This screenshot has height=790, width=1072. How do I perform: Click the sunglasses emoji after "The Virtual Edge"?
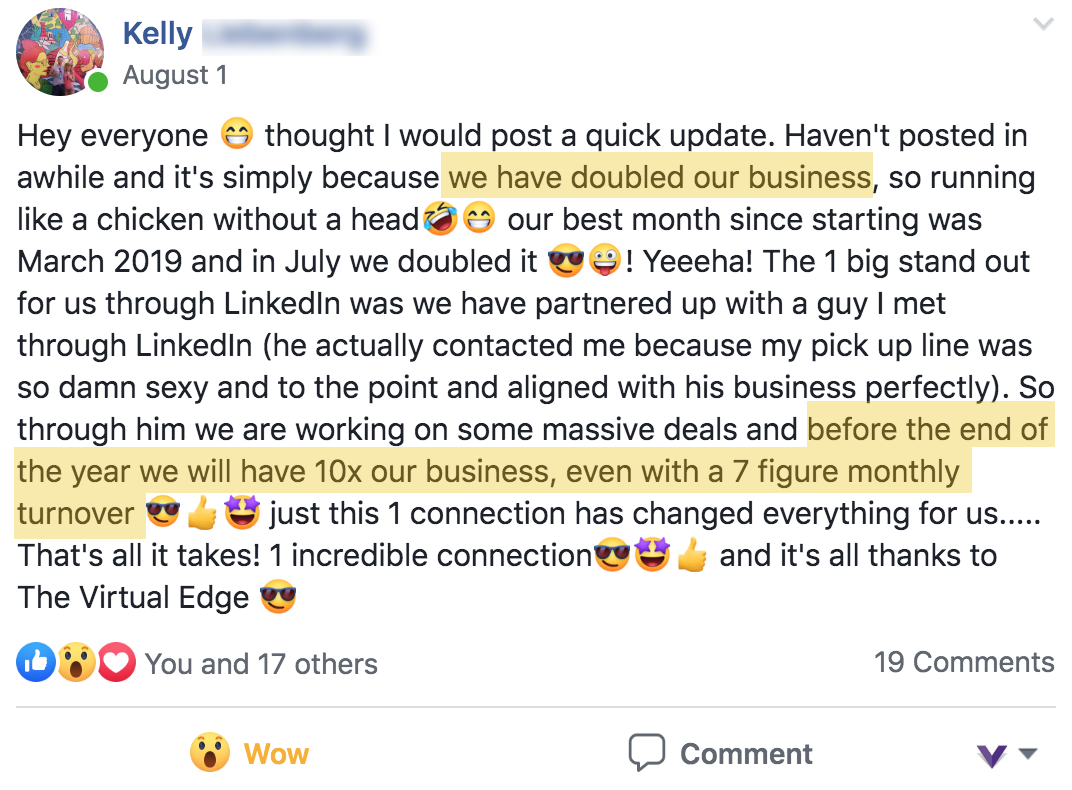(278, 598)
